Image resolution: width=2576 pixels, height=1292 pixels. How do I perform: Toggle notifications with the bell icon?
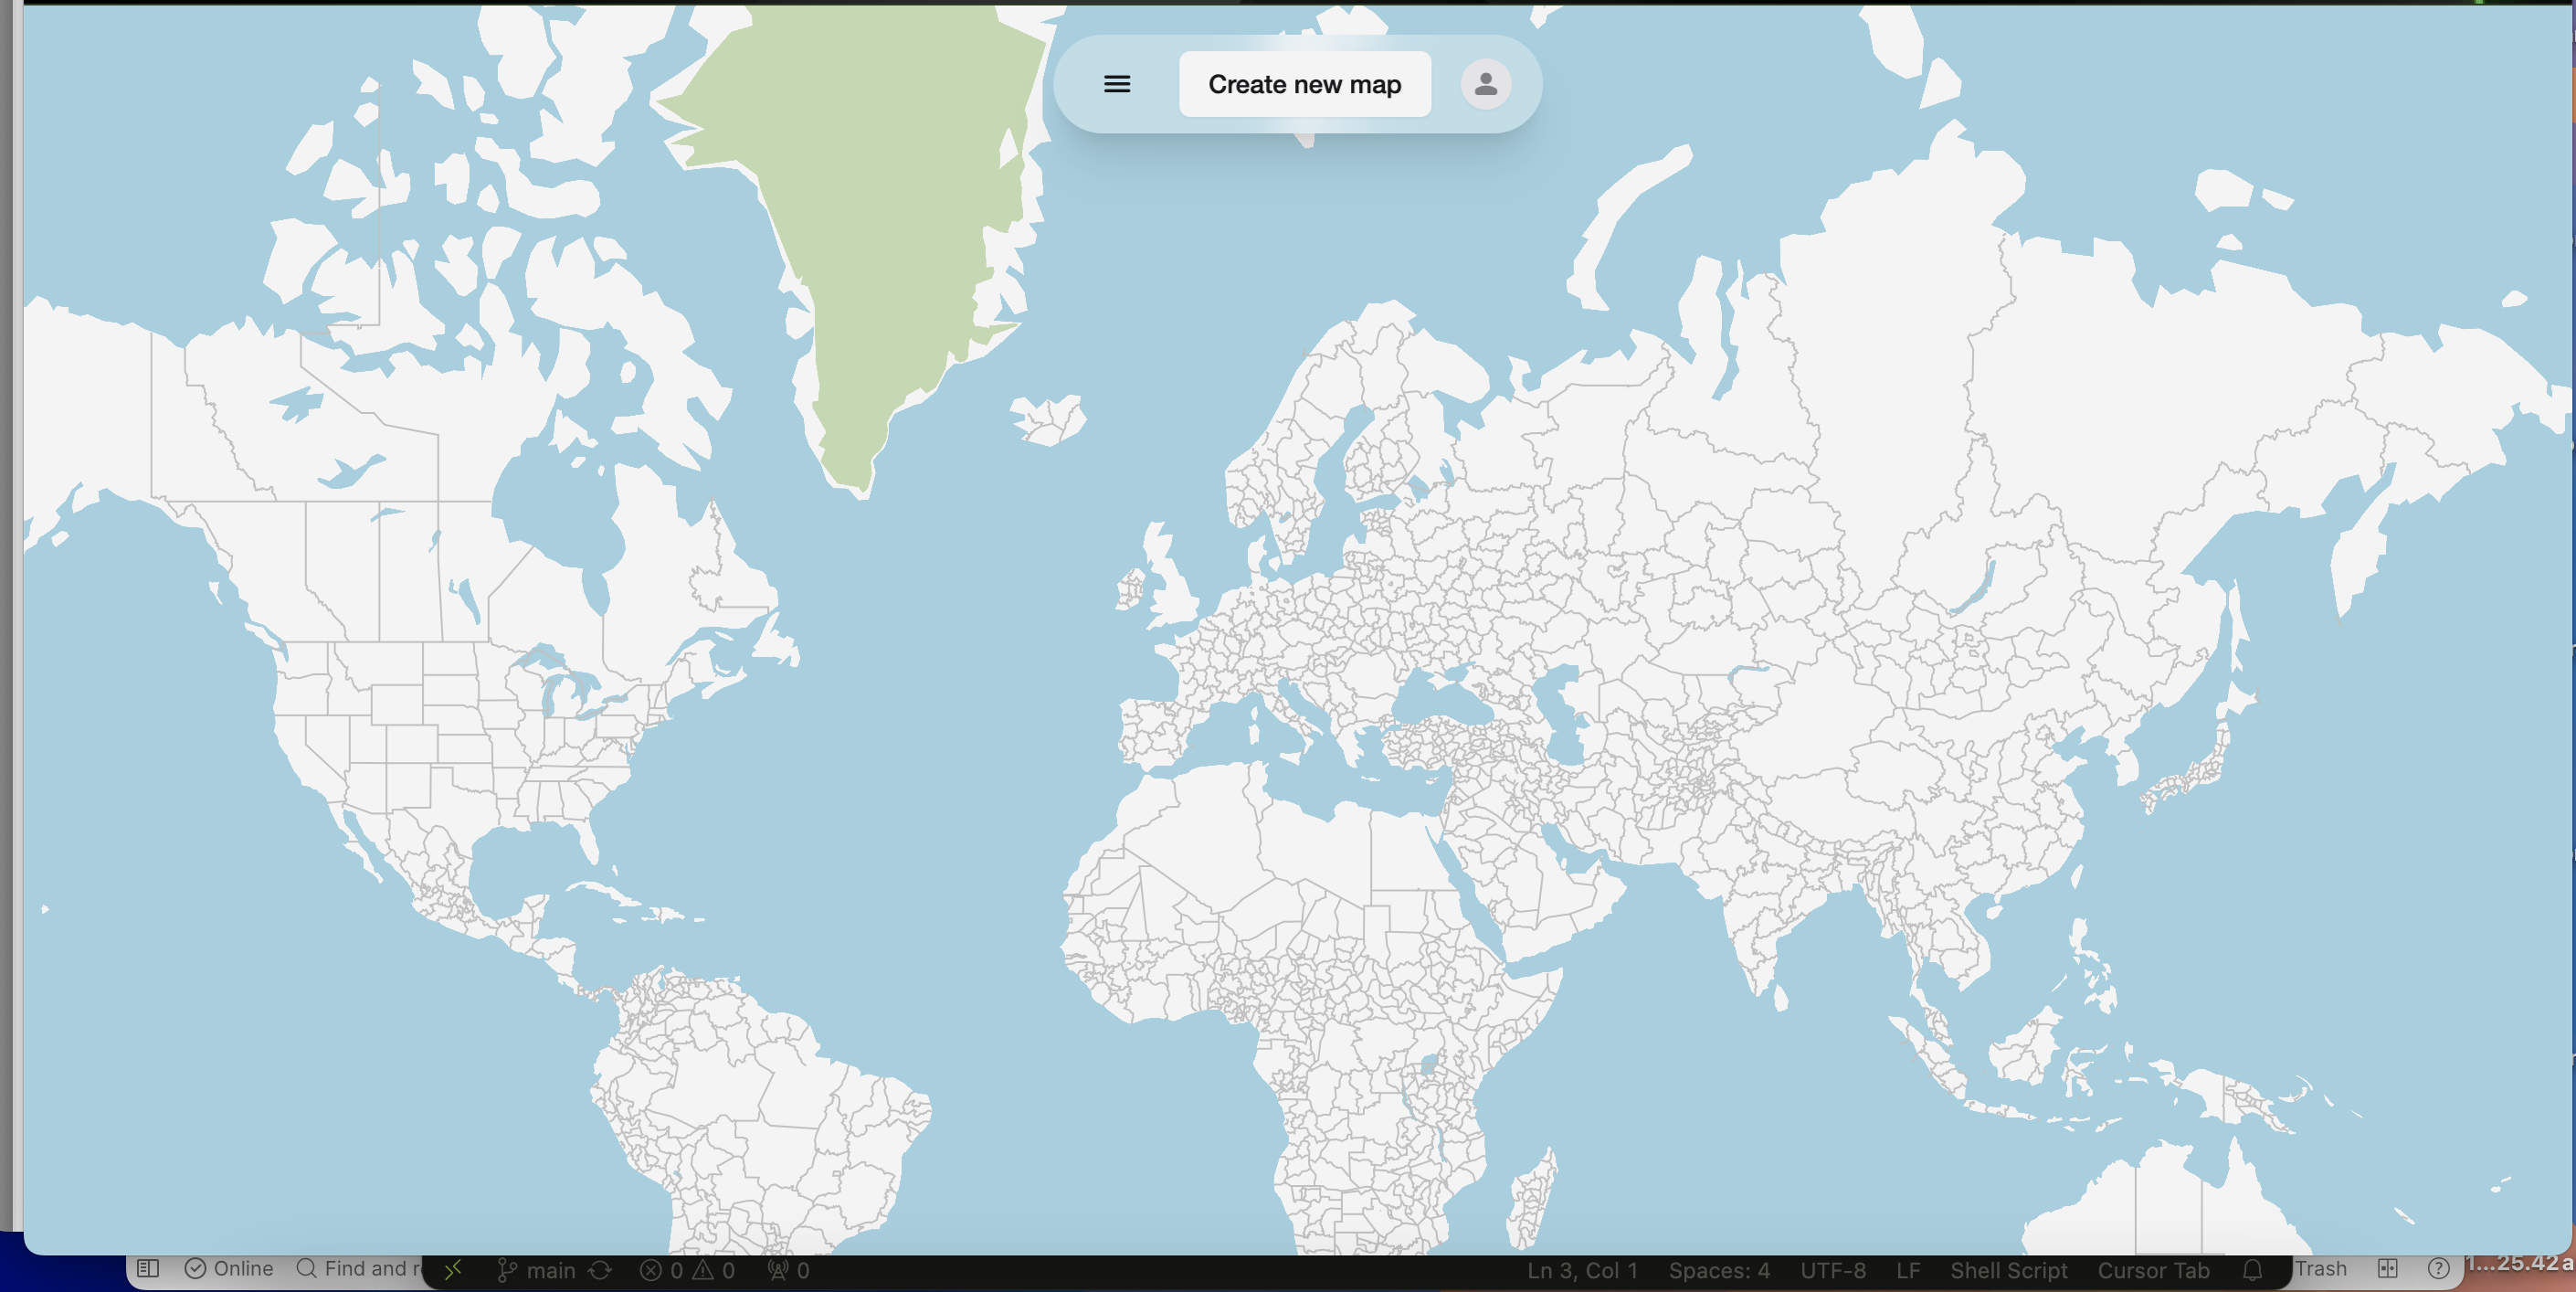2252,1269
